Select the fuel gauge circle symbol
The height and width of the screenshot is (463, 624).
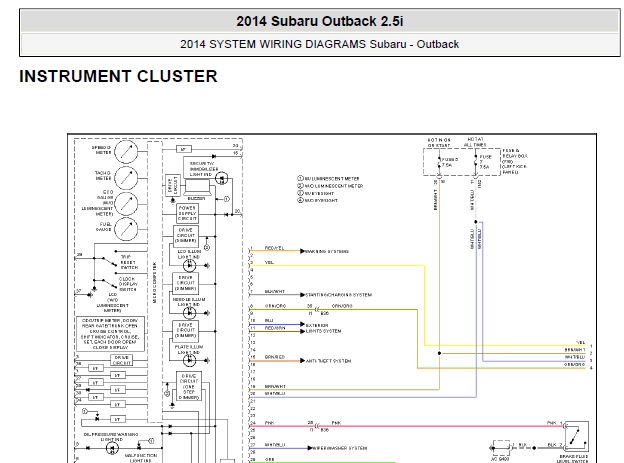click(126, 229)
